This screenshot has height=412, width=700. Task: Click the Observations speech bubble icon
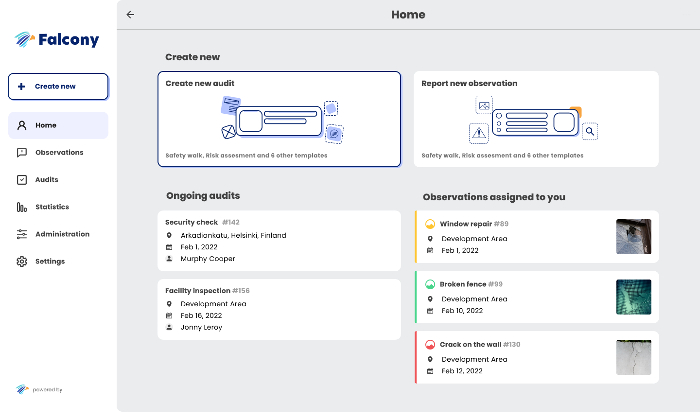(x=22, y=152)
